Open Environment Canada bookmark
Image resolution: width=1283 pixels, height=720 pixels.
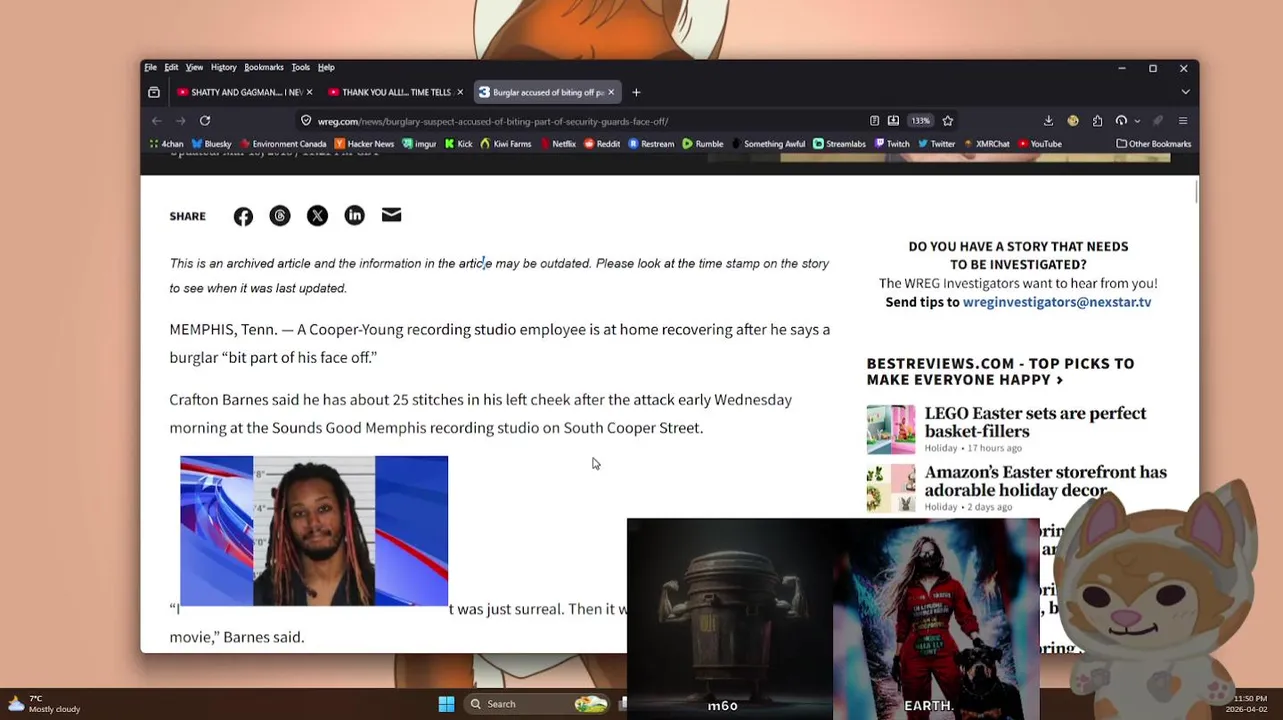click(x=283, y=144)
